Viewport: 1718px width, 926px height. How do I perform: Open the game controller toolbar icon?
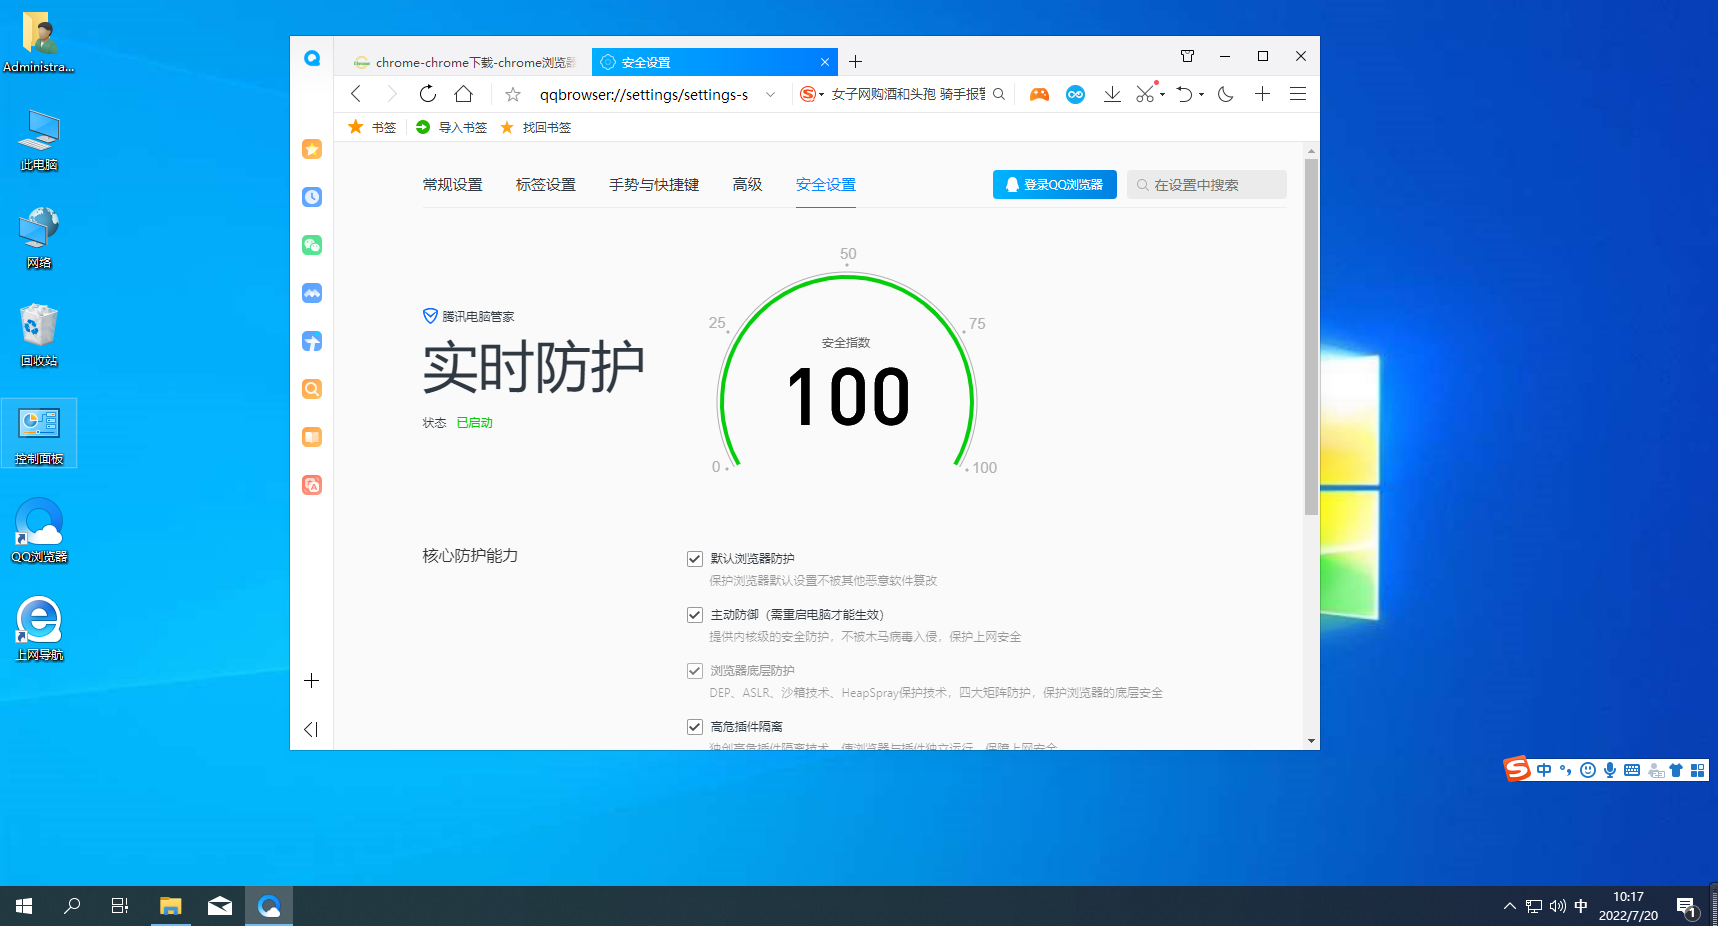click(x=1040, y=94)
